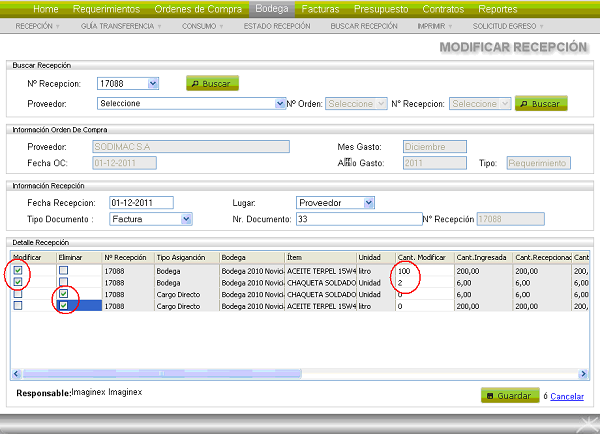Screen dimensions: 600x434
Task: Open the Facturas menu
Action: pos(320,9)
